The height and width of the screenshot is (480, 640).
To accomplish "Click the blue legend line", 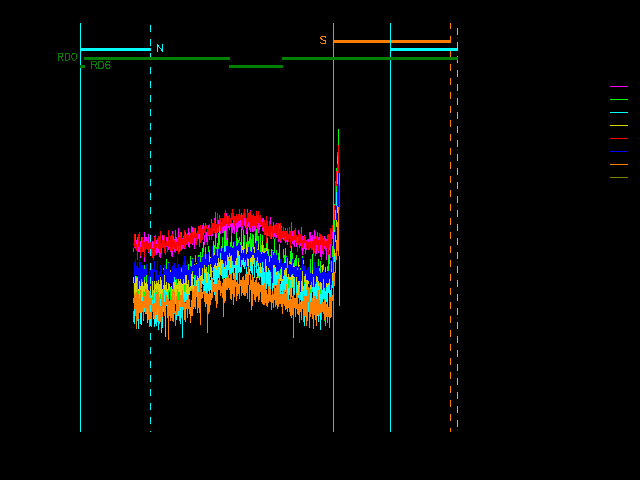I will click(619, 152).
